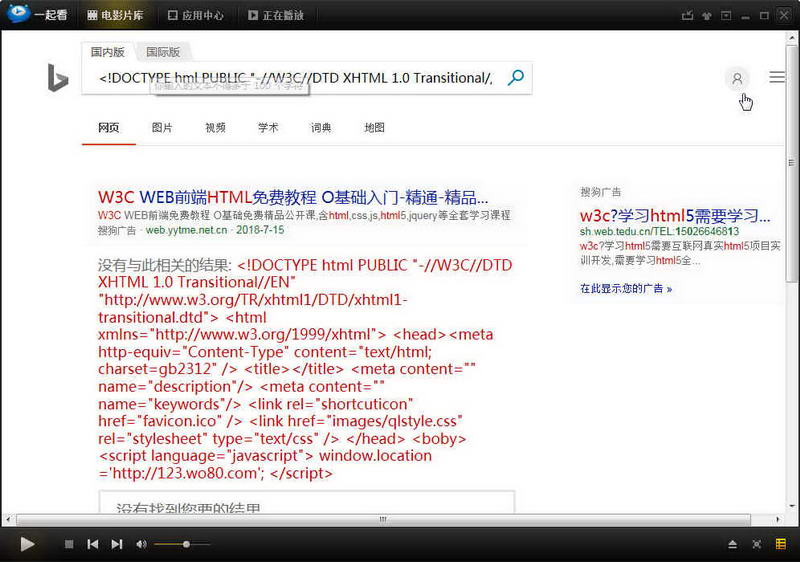The height and width of the screenshot is (562, 800).
Task: Select the 学术 results category
Action: tap(268, 127)
